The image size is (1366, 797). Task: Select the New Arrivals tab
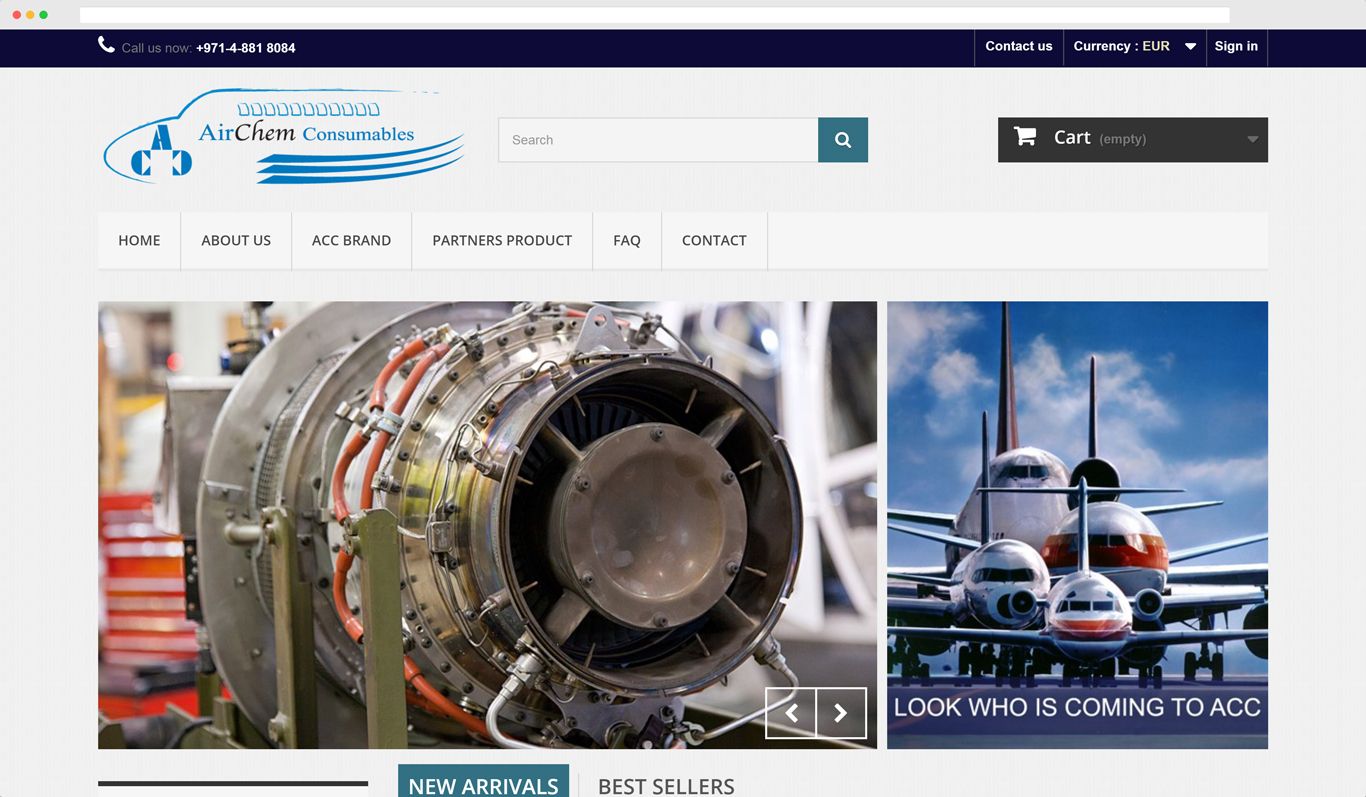click(483, 784)
